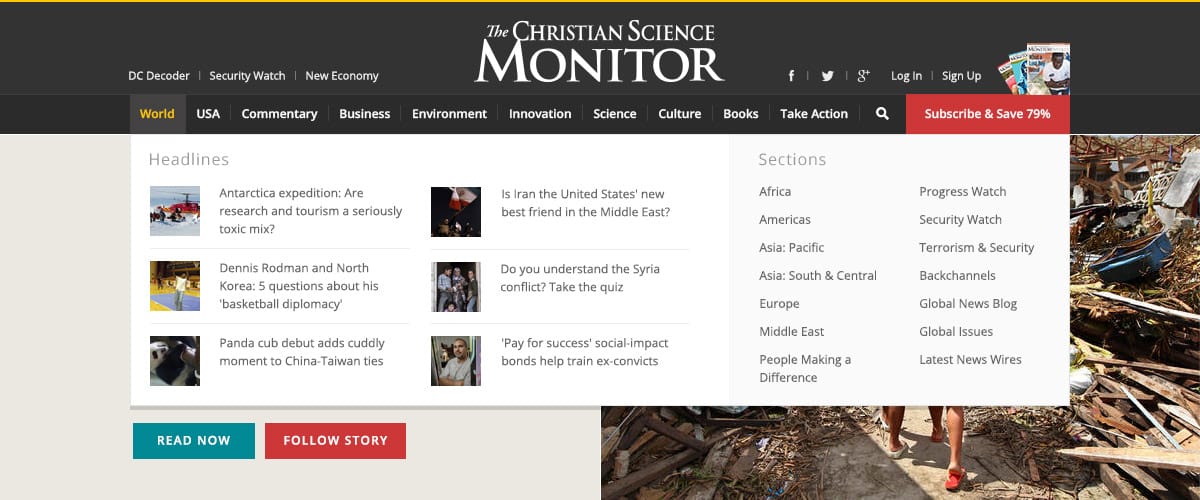Open the Middle East section link
Screen dimensions: 1200x500
tap(792, 332)
